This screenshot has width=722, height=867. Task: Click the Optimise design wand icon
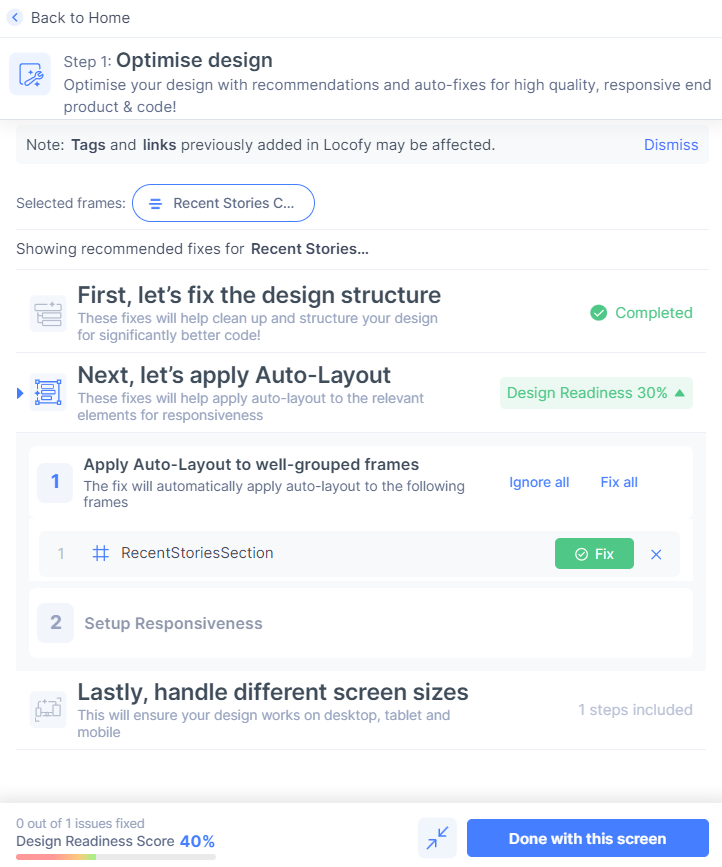tap(30, 75)
